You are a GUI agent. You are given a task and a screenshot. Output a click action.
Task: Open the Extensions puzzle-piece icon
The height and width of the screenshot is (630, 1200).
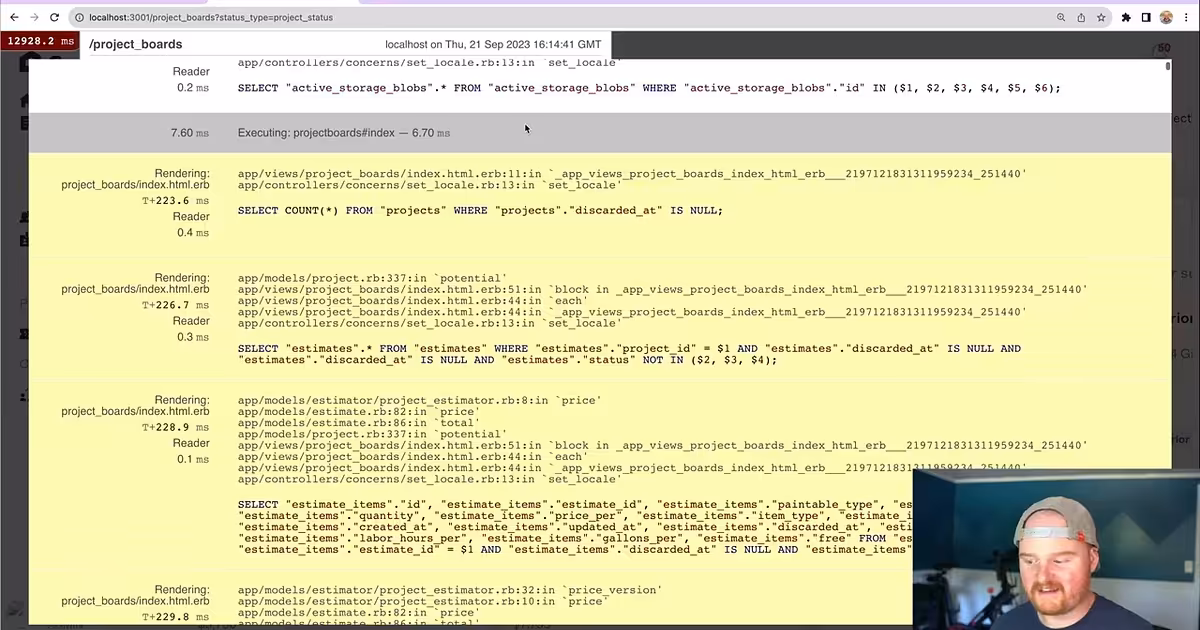click(1126, 17)
